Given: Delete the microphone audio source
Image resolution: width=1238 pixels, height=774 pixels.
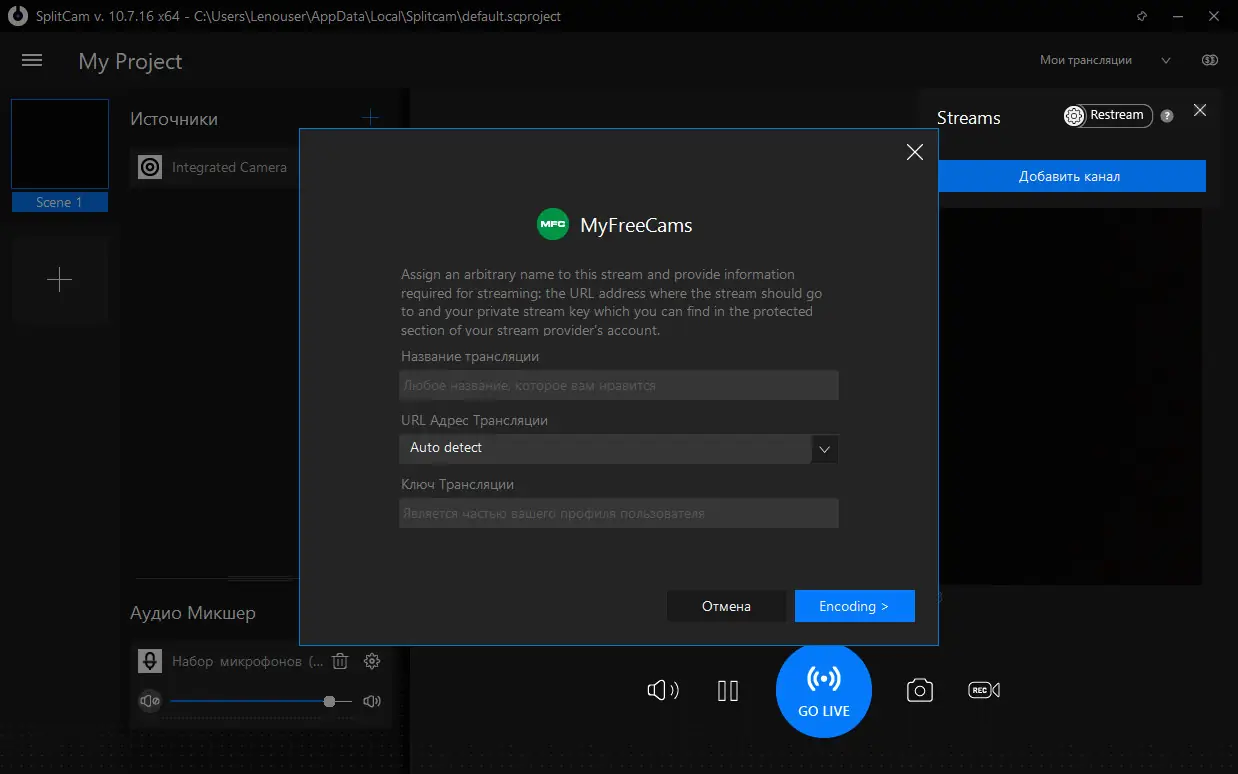Looking at the screenshot, I should coord(340,661).
